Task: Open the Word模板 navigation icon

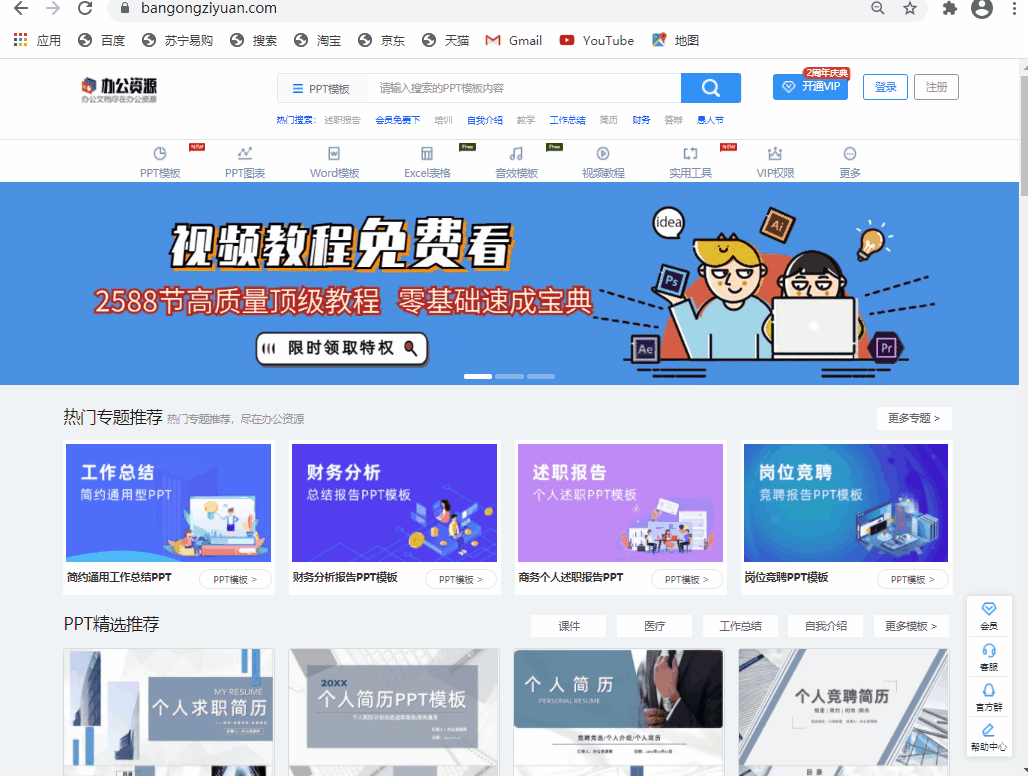Action: pyautogui.click(x=334, y=154)
